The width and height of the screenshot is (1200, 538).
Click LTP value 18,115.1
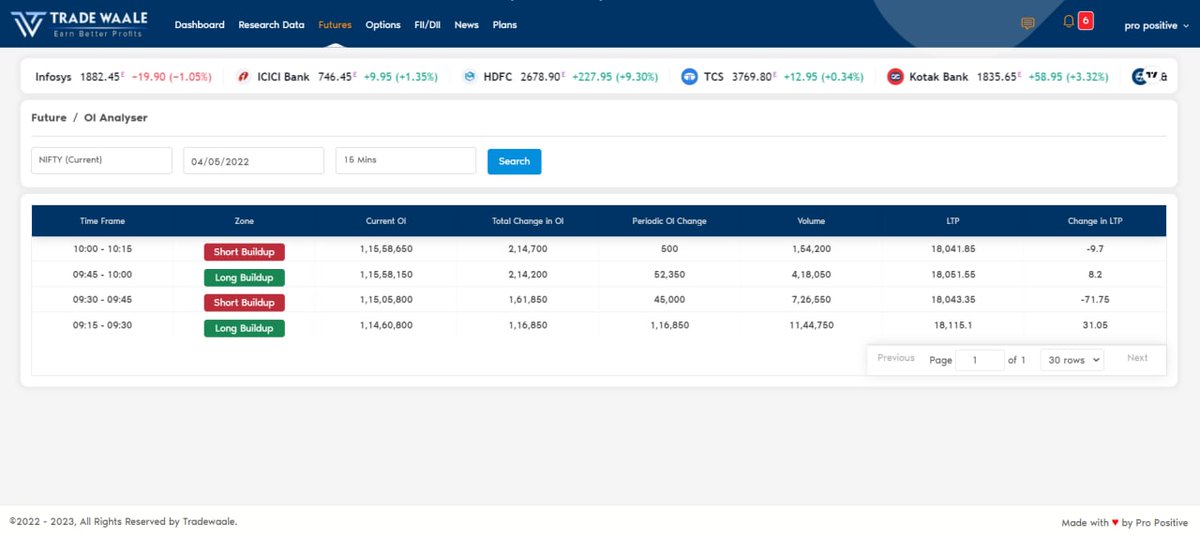click(953, 325)
